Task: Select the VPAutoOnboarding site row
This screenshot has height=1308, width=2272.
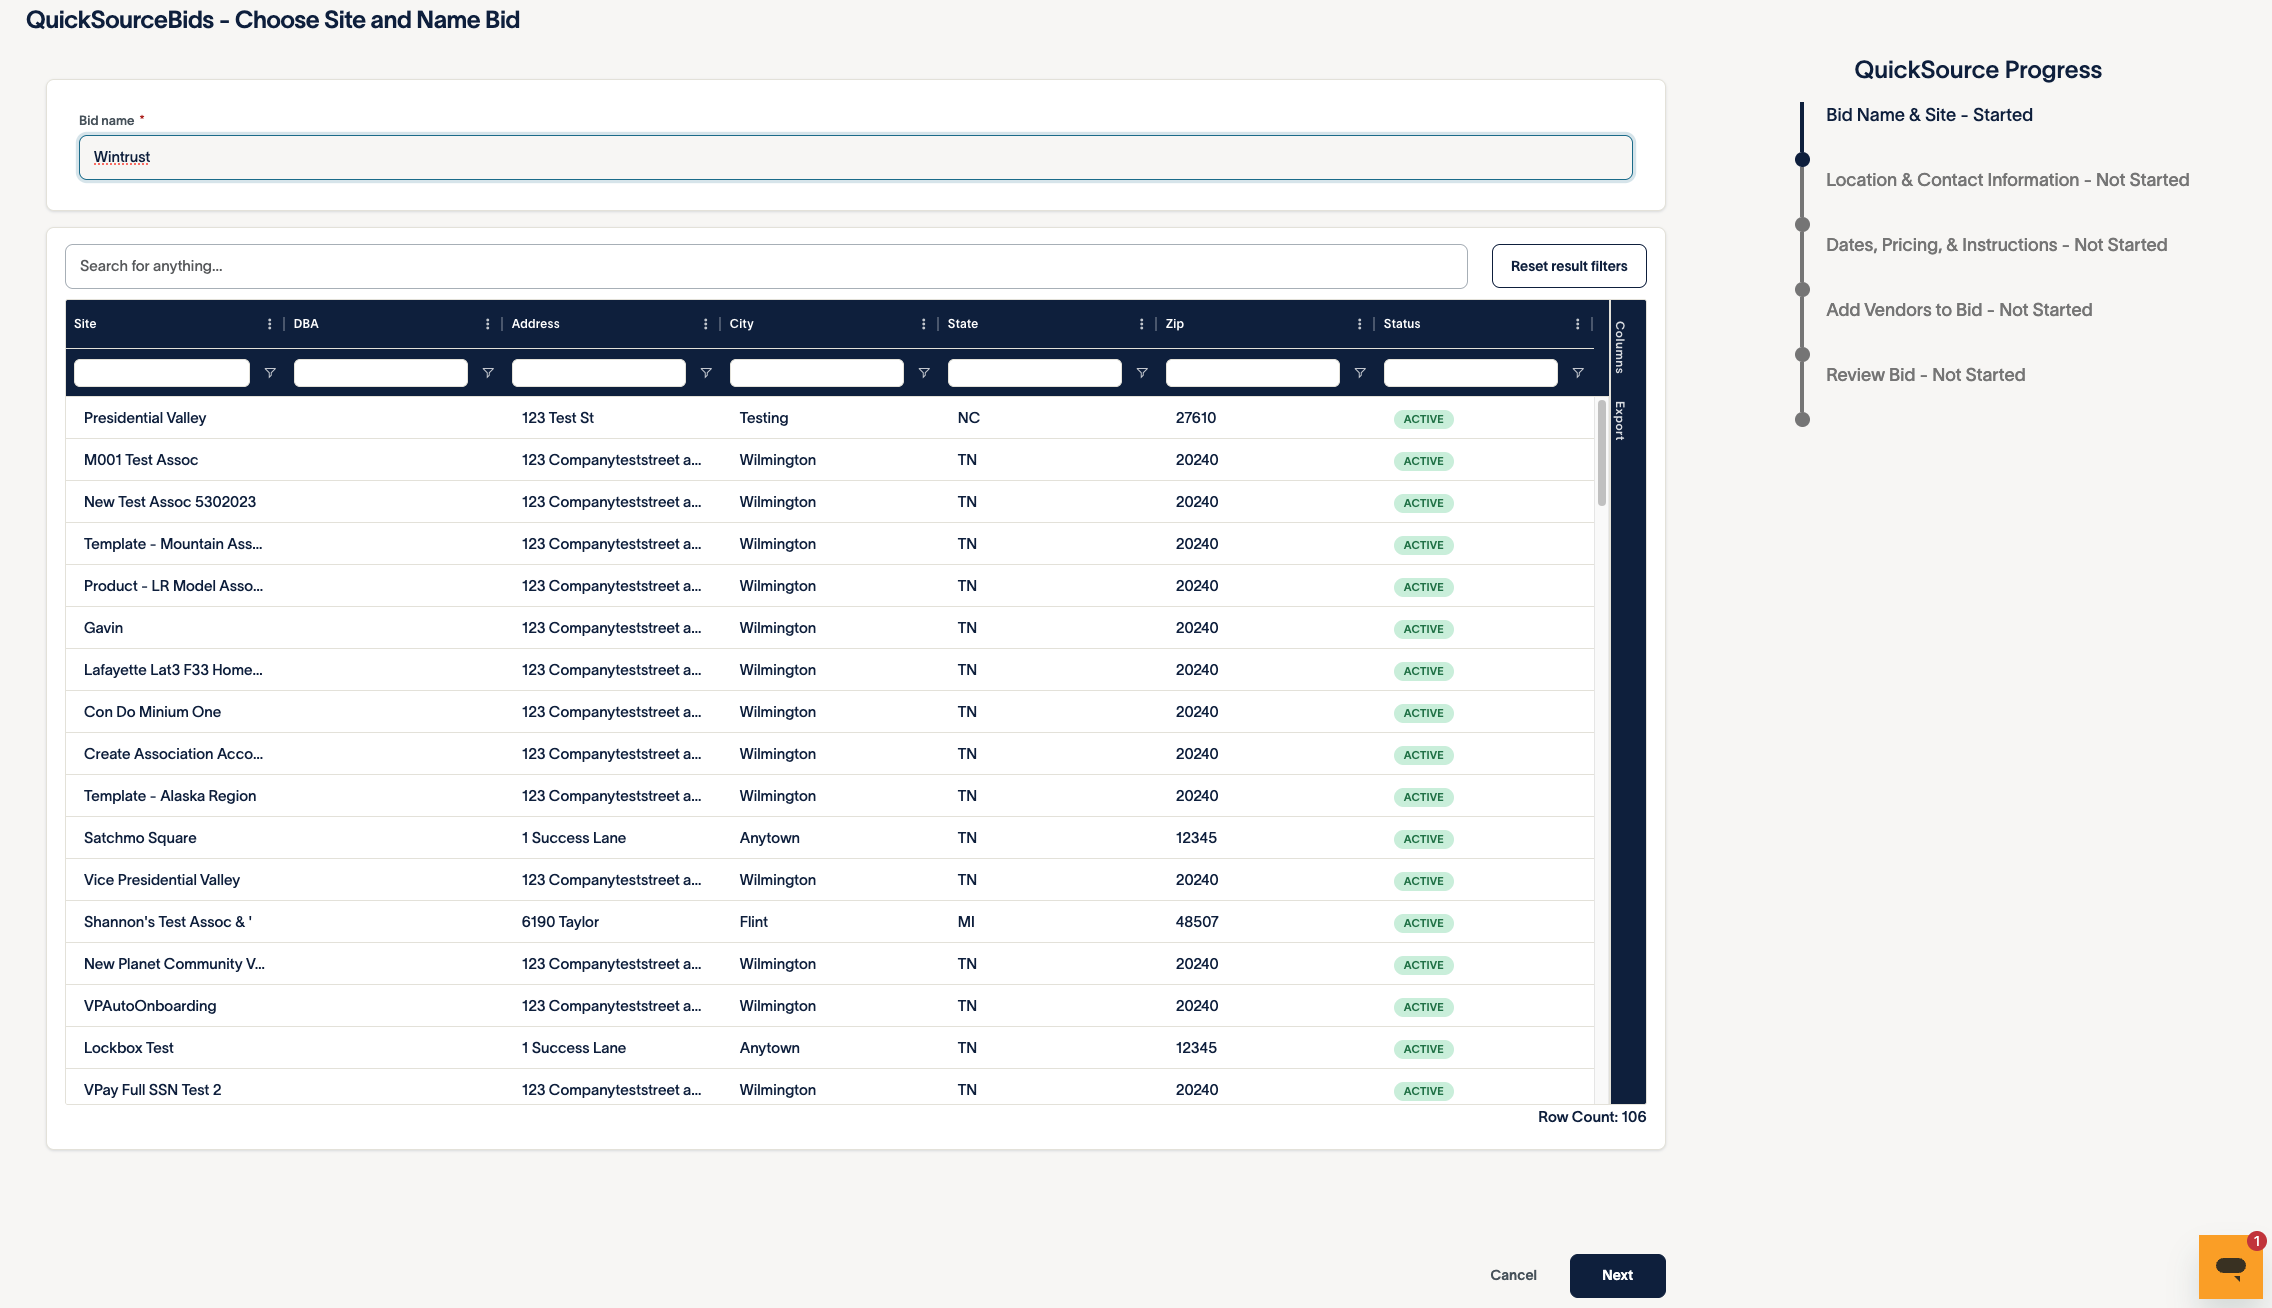Action: (x=830, y=1006)
